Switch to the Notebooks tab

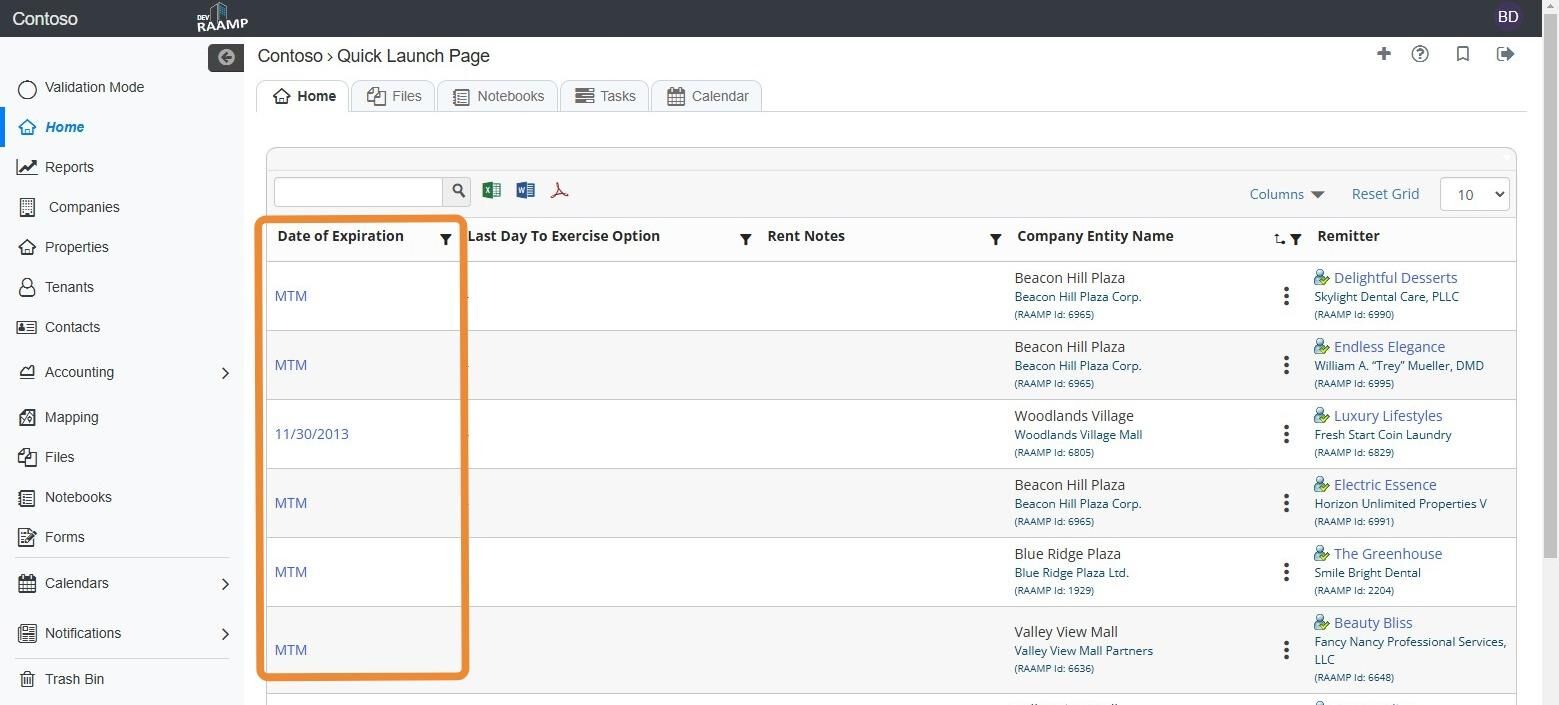tap(497, 96)
